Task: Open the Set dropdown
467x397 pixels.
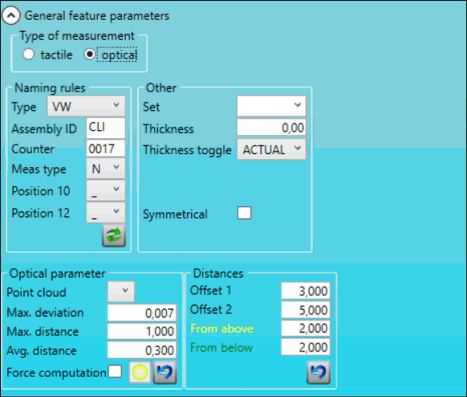Action: (271, 106)
